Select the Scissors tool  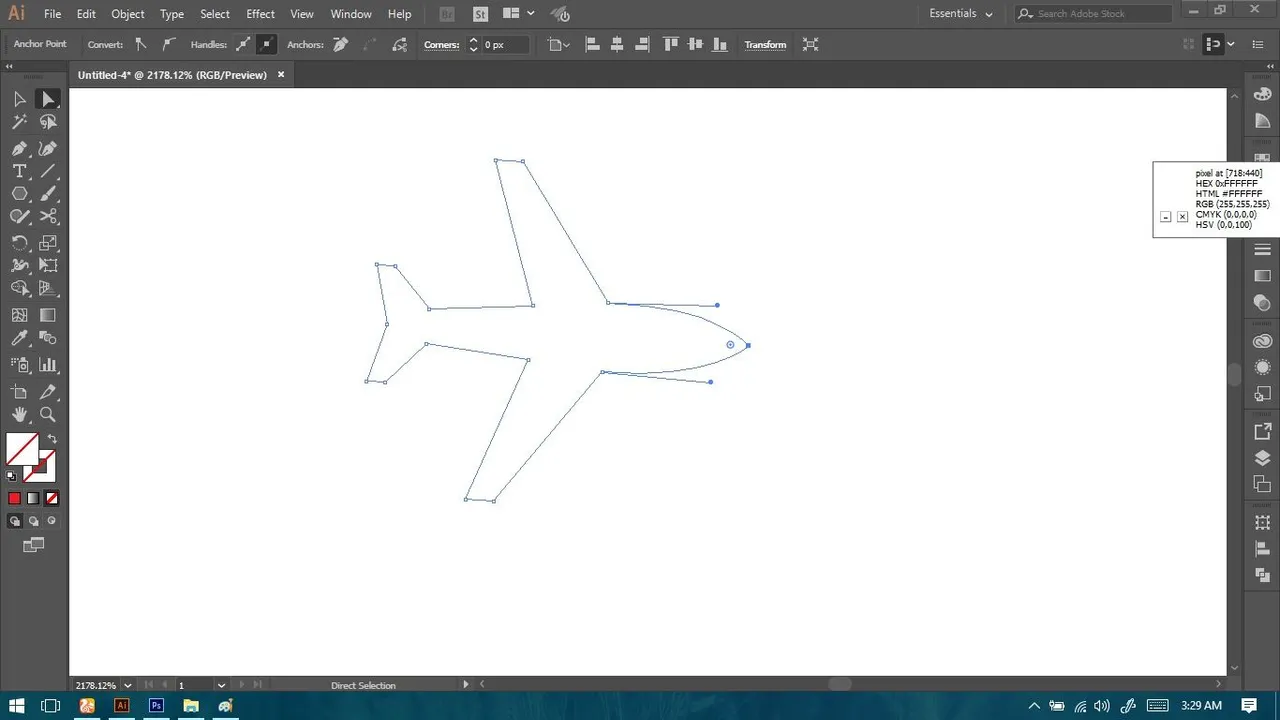click(x=47, y=217)
